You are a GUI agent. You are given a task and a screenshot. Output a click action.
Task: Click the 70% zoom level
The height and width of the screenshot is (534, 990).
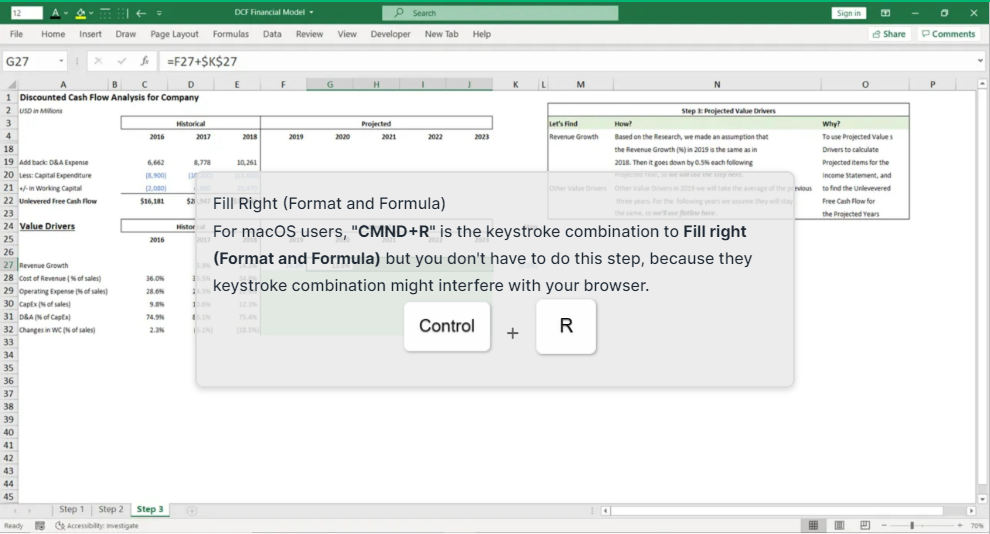tap(977, 525)
